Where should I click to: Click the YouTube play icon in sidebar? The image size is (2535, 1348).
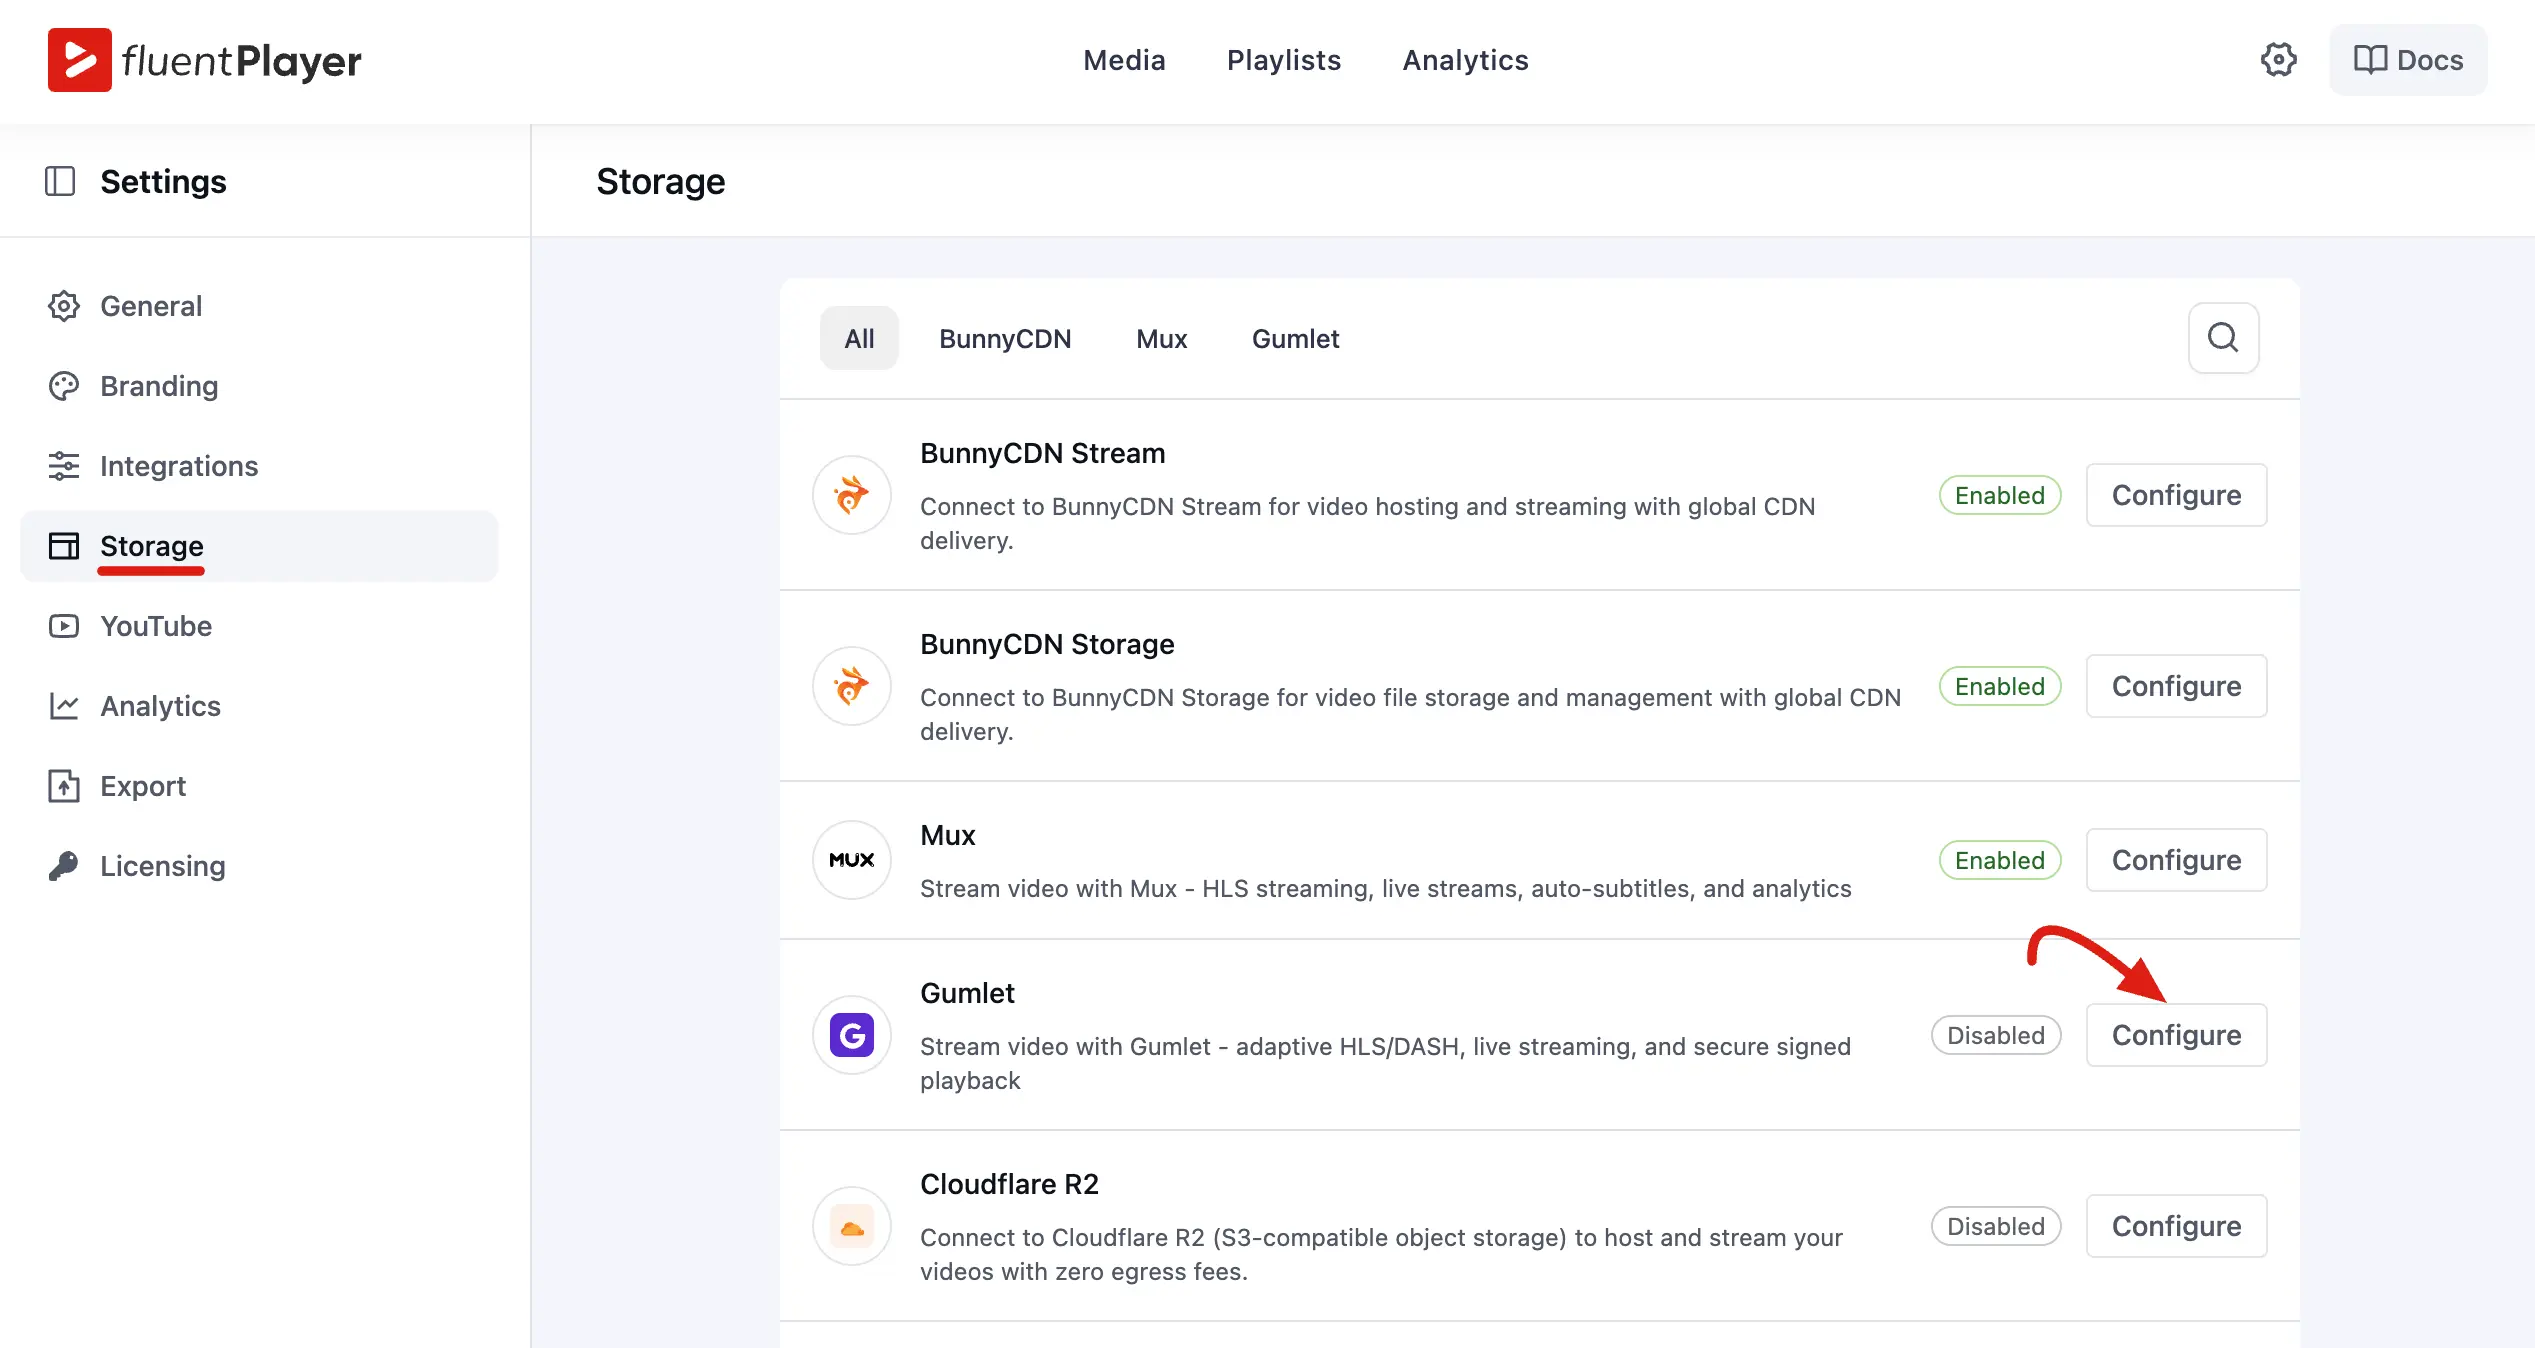pyautogui.click(x=64, y=626)
